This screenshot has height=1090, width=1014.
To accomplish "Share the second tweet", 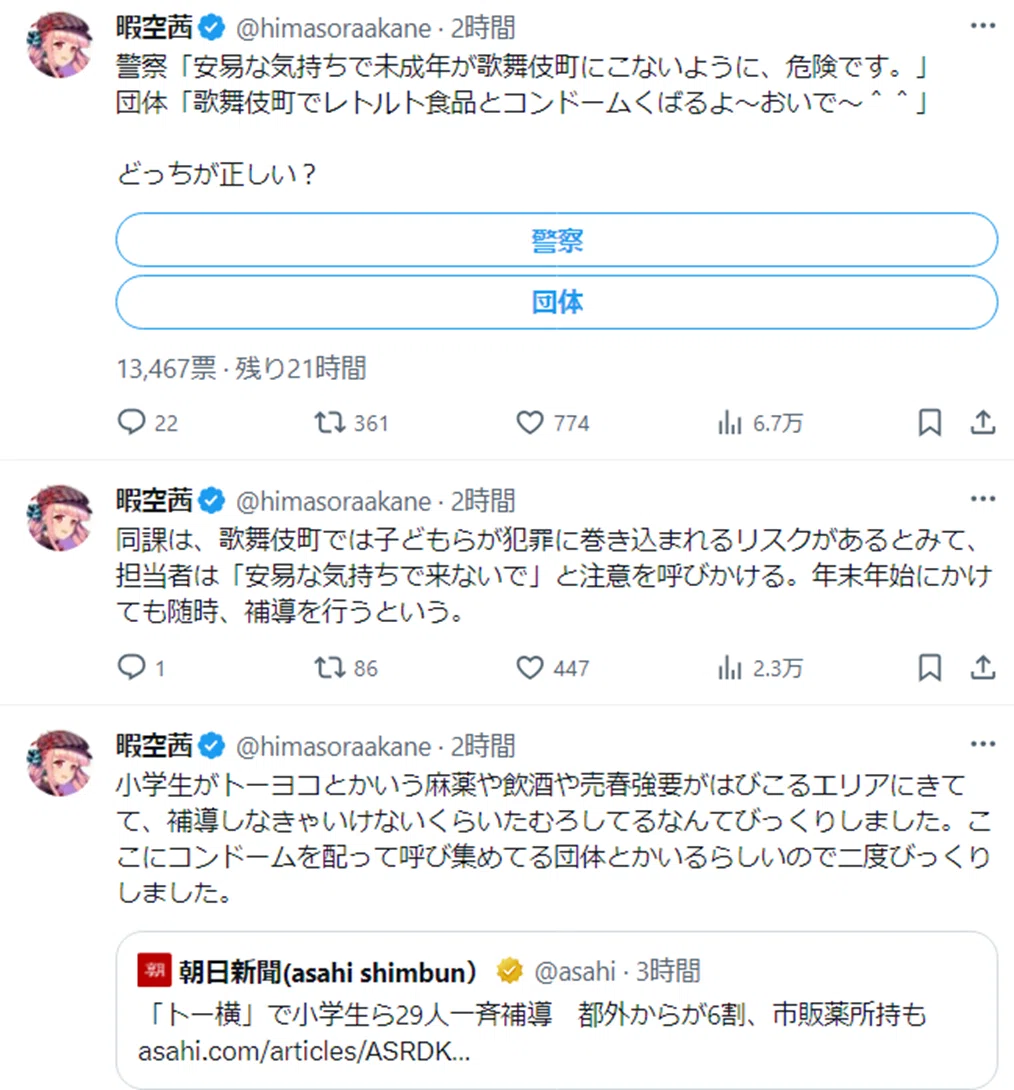I will [x=983, y=667].
